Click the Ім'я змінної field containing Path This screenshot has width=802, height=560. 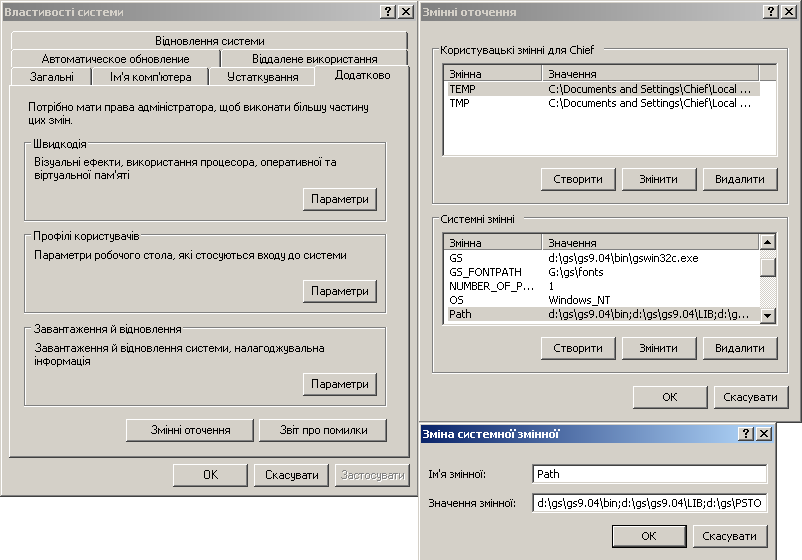tap(650, 474)
